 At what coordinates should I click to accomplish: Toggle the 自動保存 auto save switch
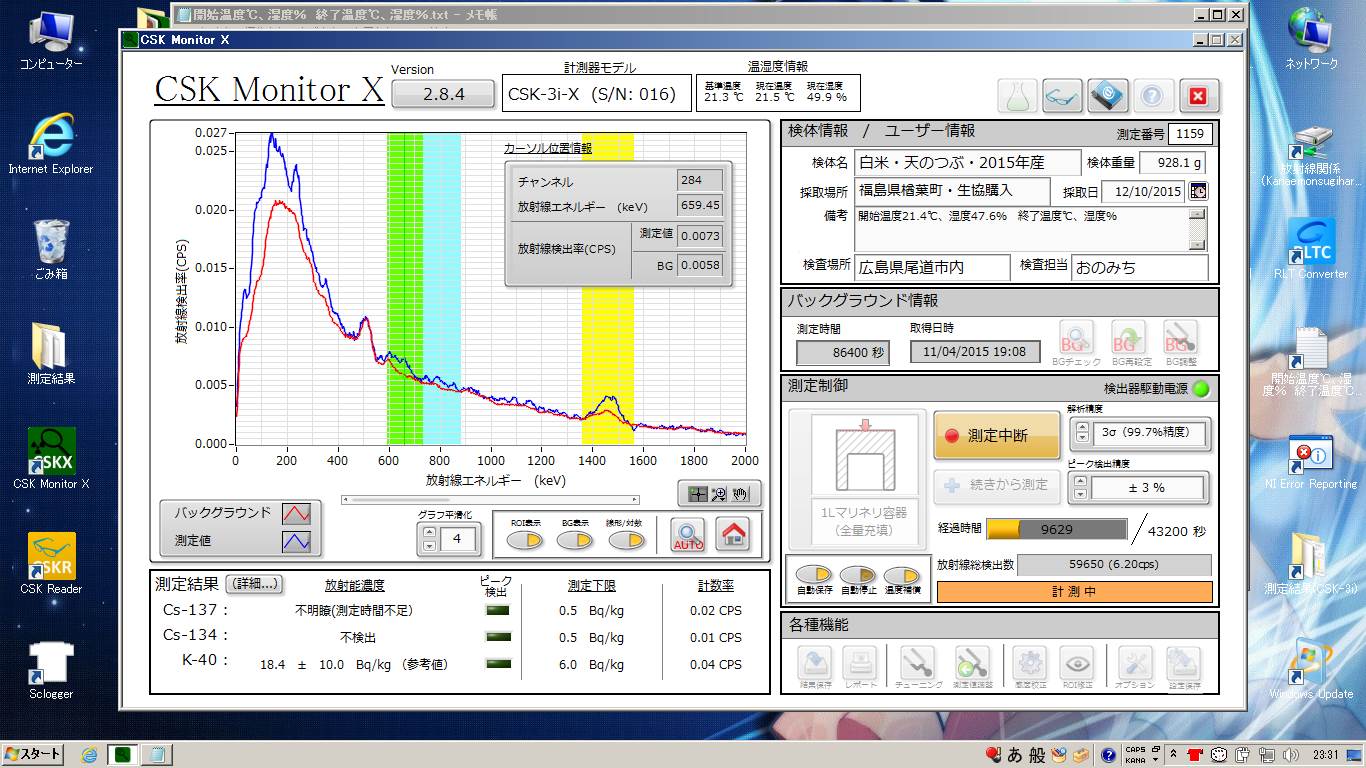(x=813, y=575)
